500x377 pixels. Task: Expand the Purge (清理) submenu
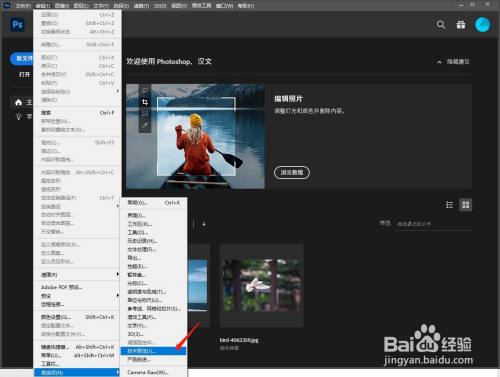coord(77,275)
